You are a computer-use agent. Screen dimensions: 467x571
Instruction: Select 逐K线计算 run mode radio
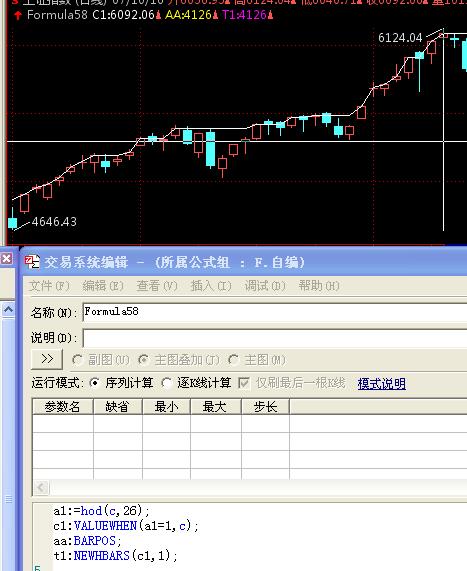click(166, 383)
